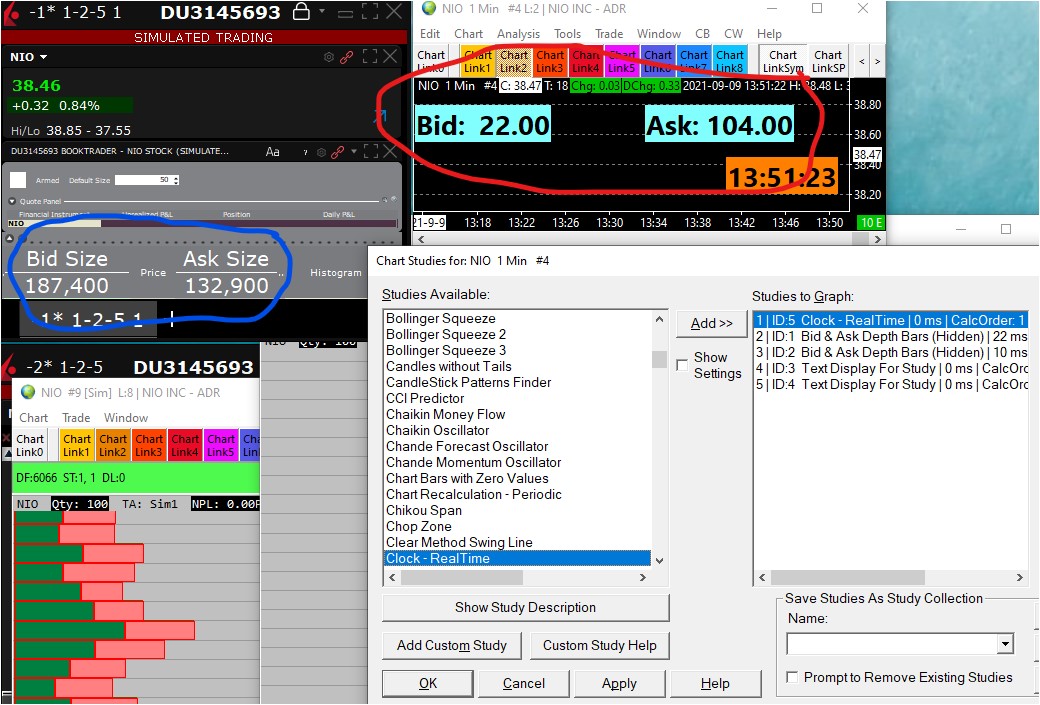The width and height of the screenshot is (1040, 705).
Task: Open the CW menu in chart #4
Action: coord(733,33)
